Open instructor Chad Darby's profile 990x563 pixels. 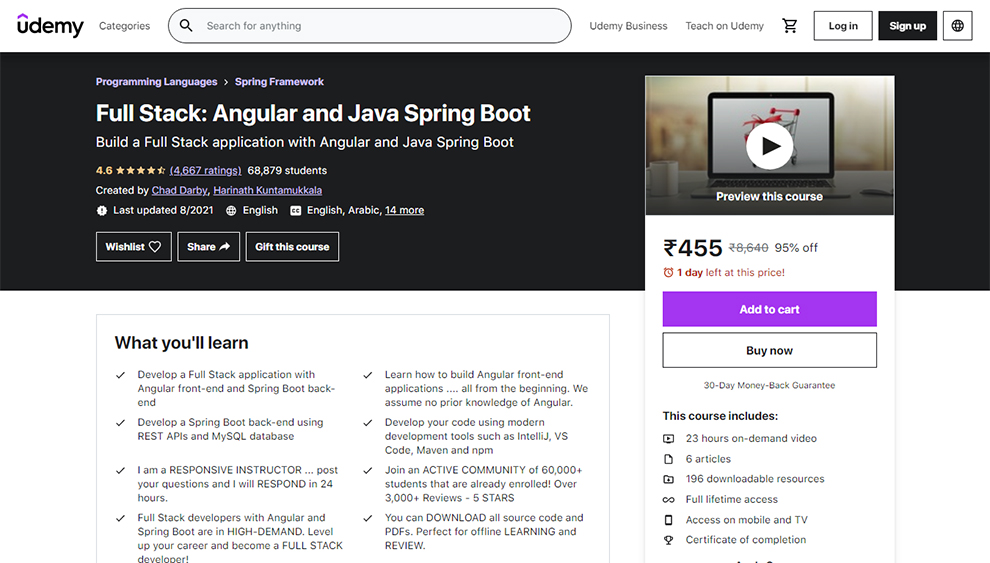coord(178,190)
